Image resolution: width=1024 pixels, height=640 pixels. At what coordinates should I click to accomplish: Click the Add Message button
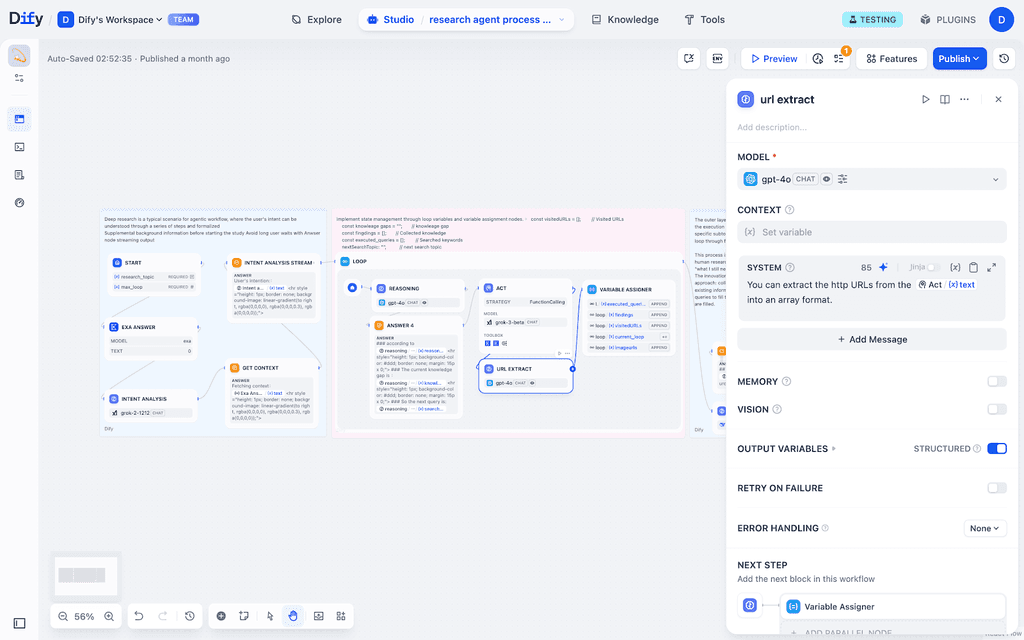click(x=873, y=339)
